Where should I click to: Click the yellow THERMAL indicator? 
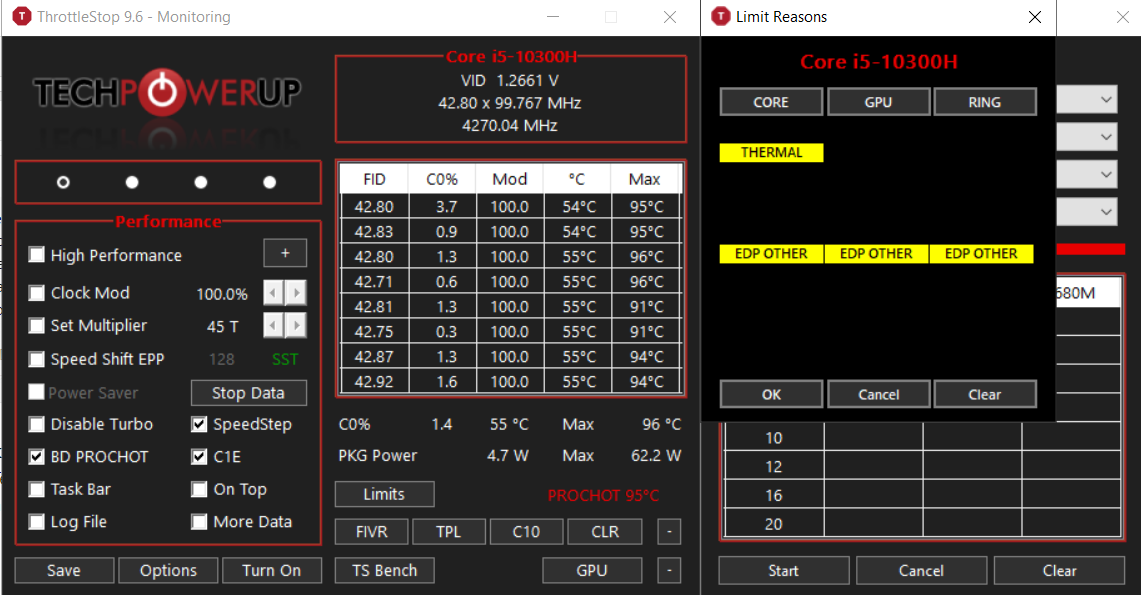click(771, 152)
